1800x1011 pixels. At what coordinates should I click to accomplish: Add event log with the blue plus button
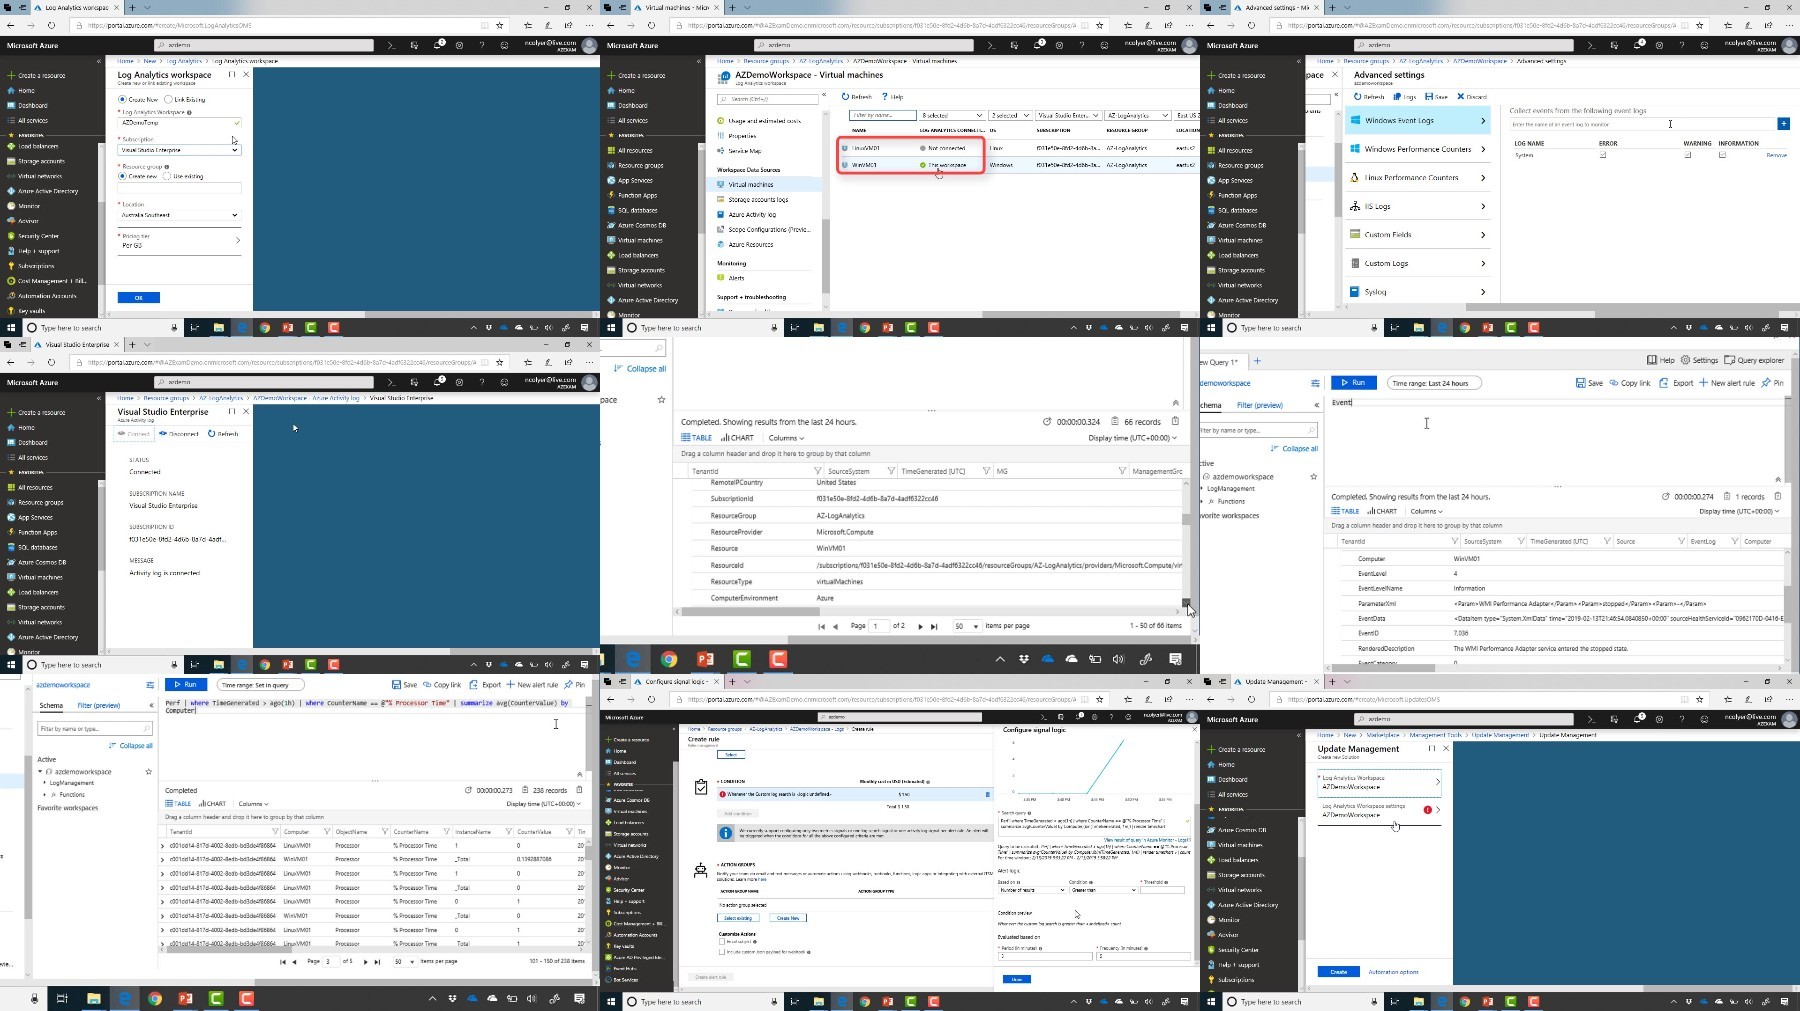point(1783,124)
